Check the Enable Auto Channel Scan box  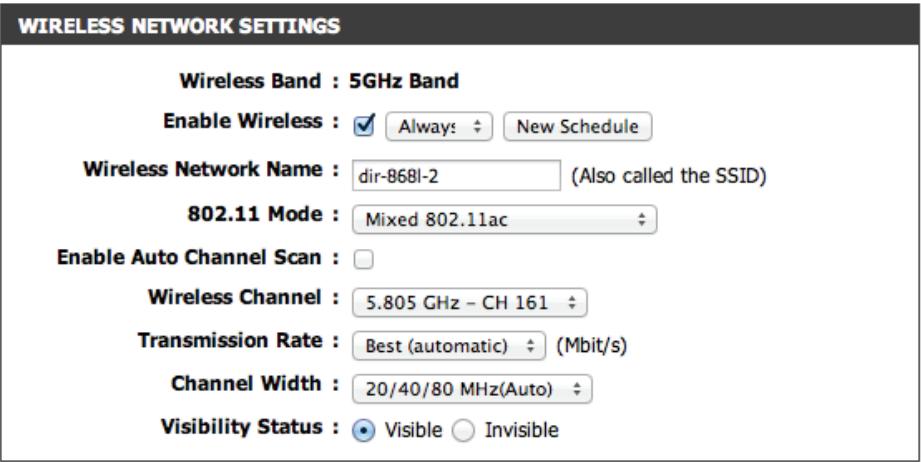coord(363,259)
